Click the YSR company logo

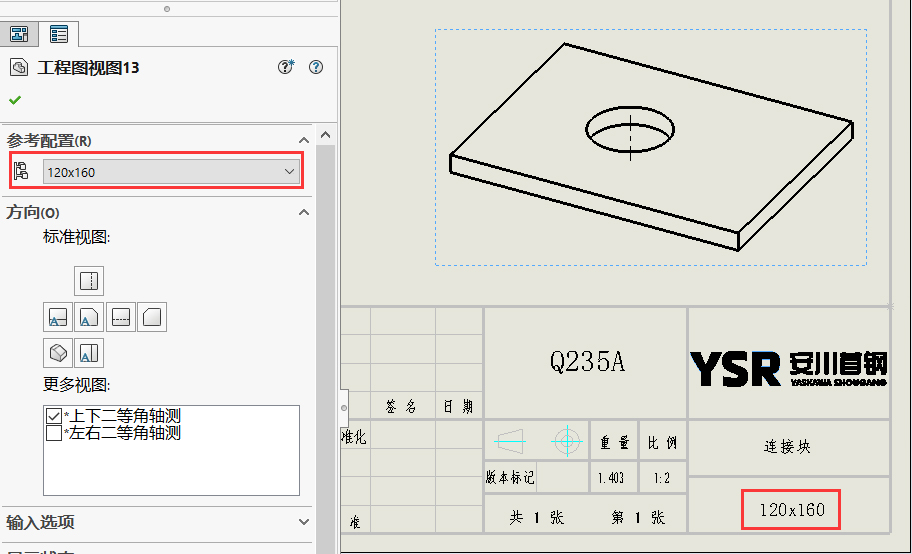pyautogui.click(x=788, y=369)
